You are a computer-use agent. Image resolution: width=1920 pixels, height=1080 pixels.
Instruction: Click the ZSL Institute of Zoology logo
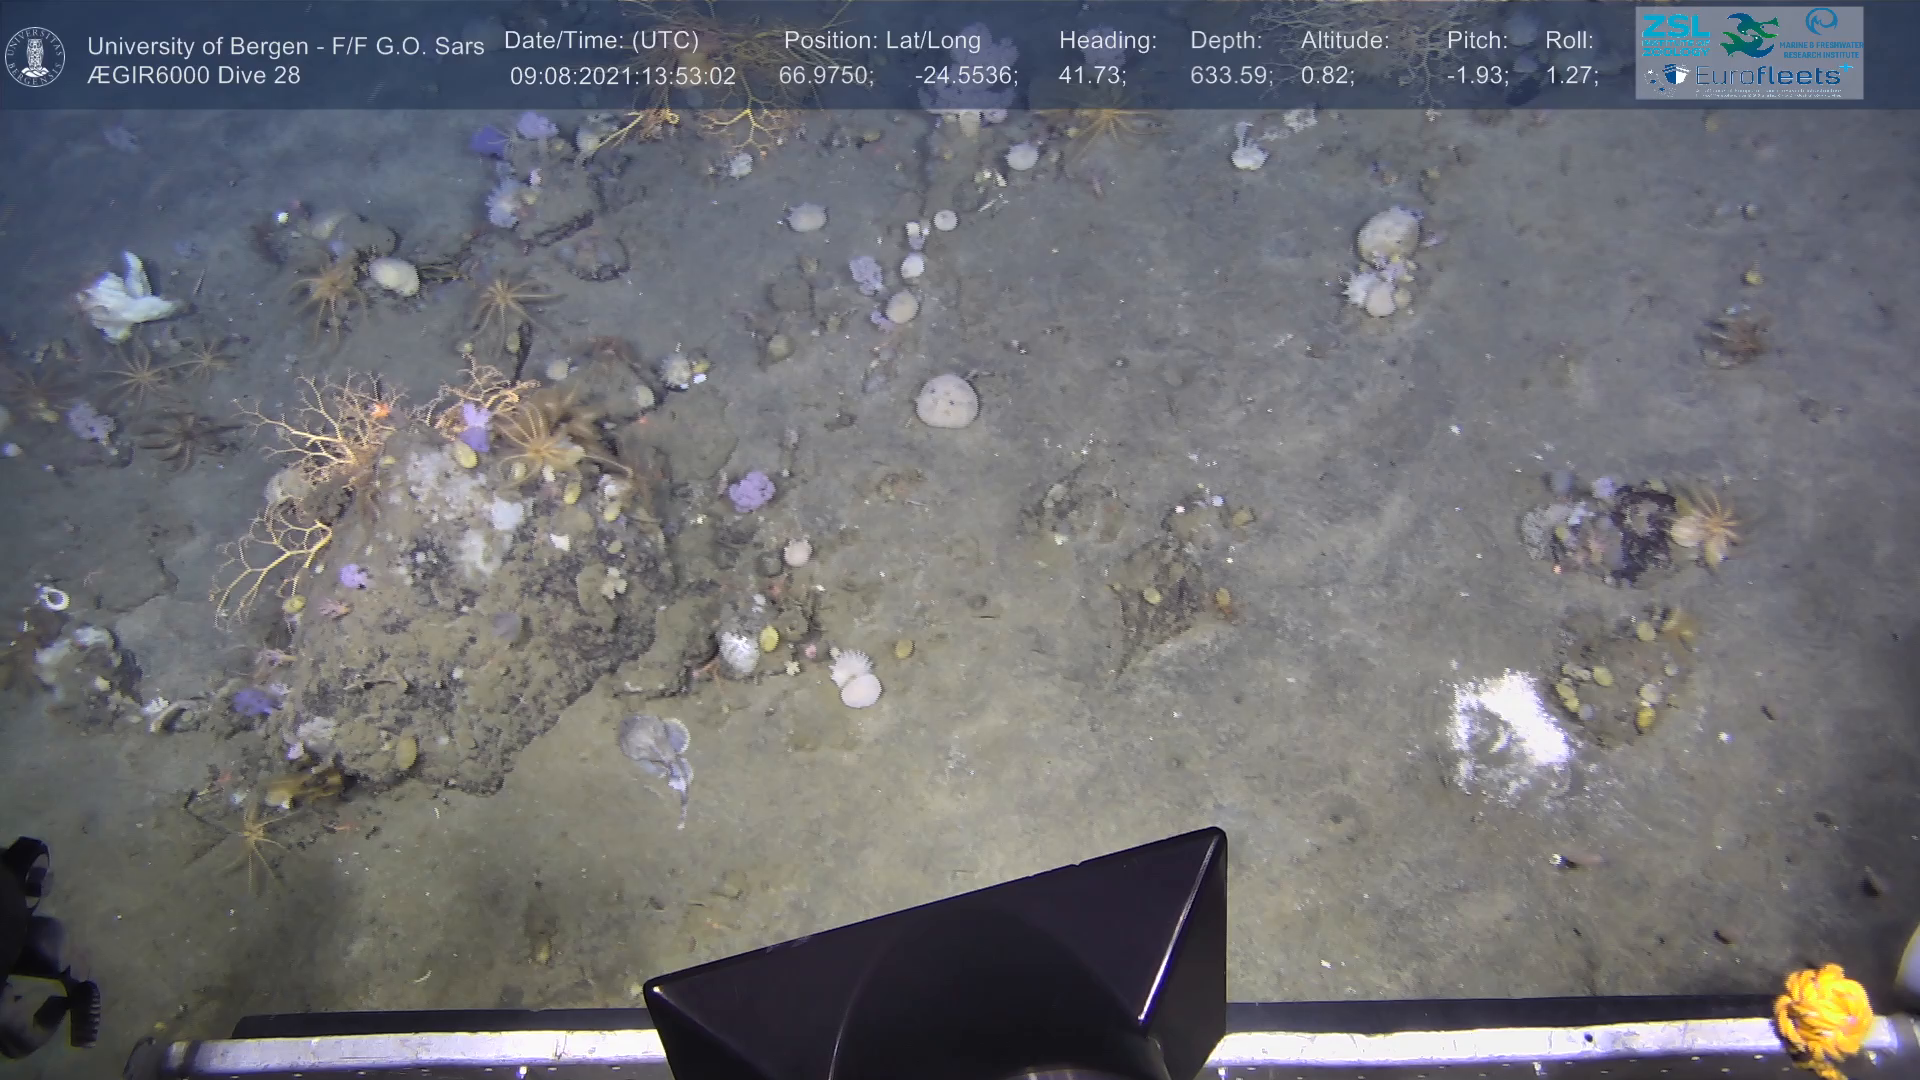(1674, 34)
